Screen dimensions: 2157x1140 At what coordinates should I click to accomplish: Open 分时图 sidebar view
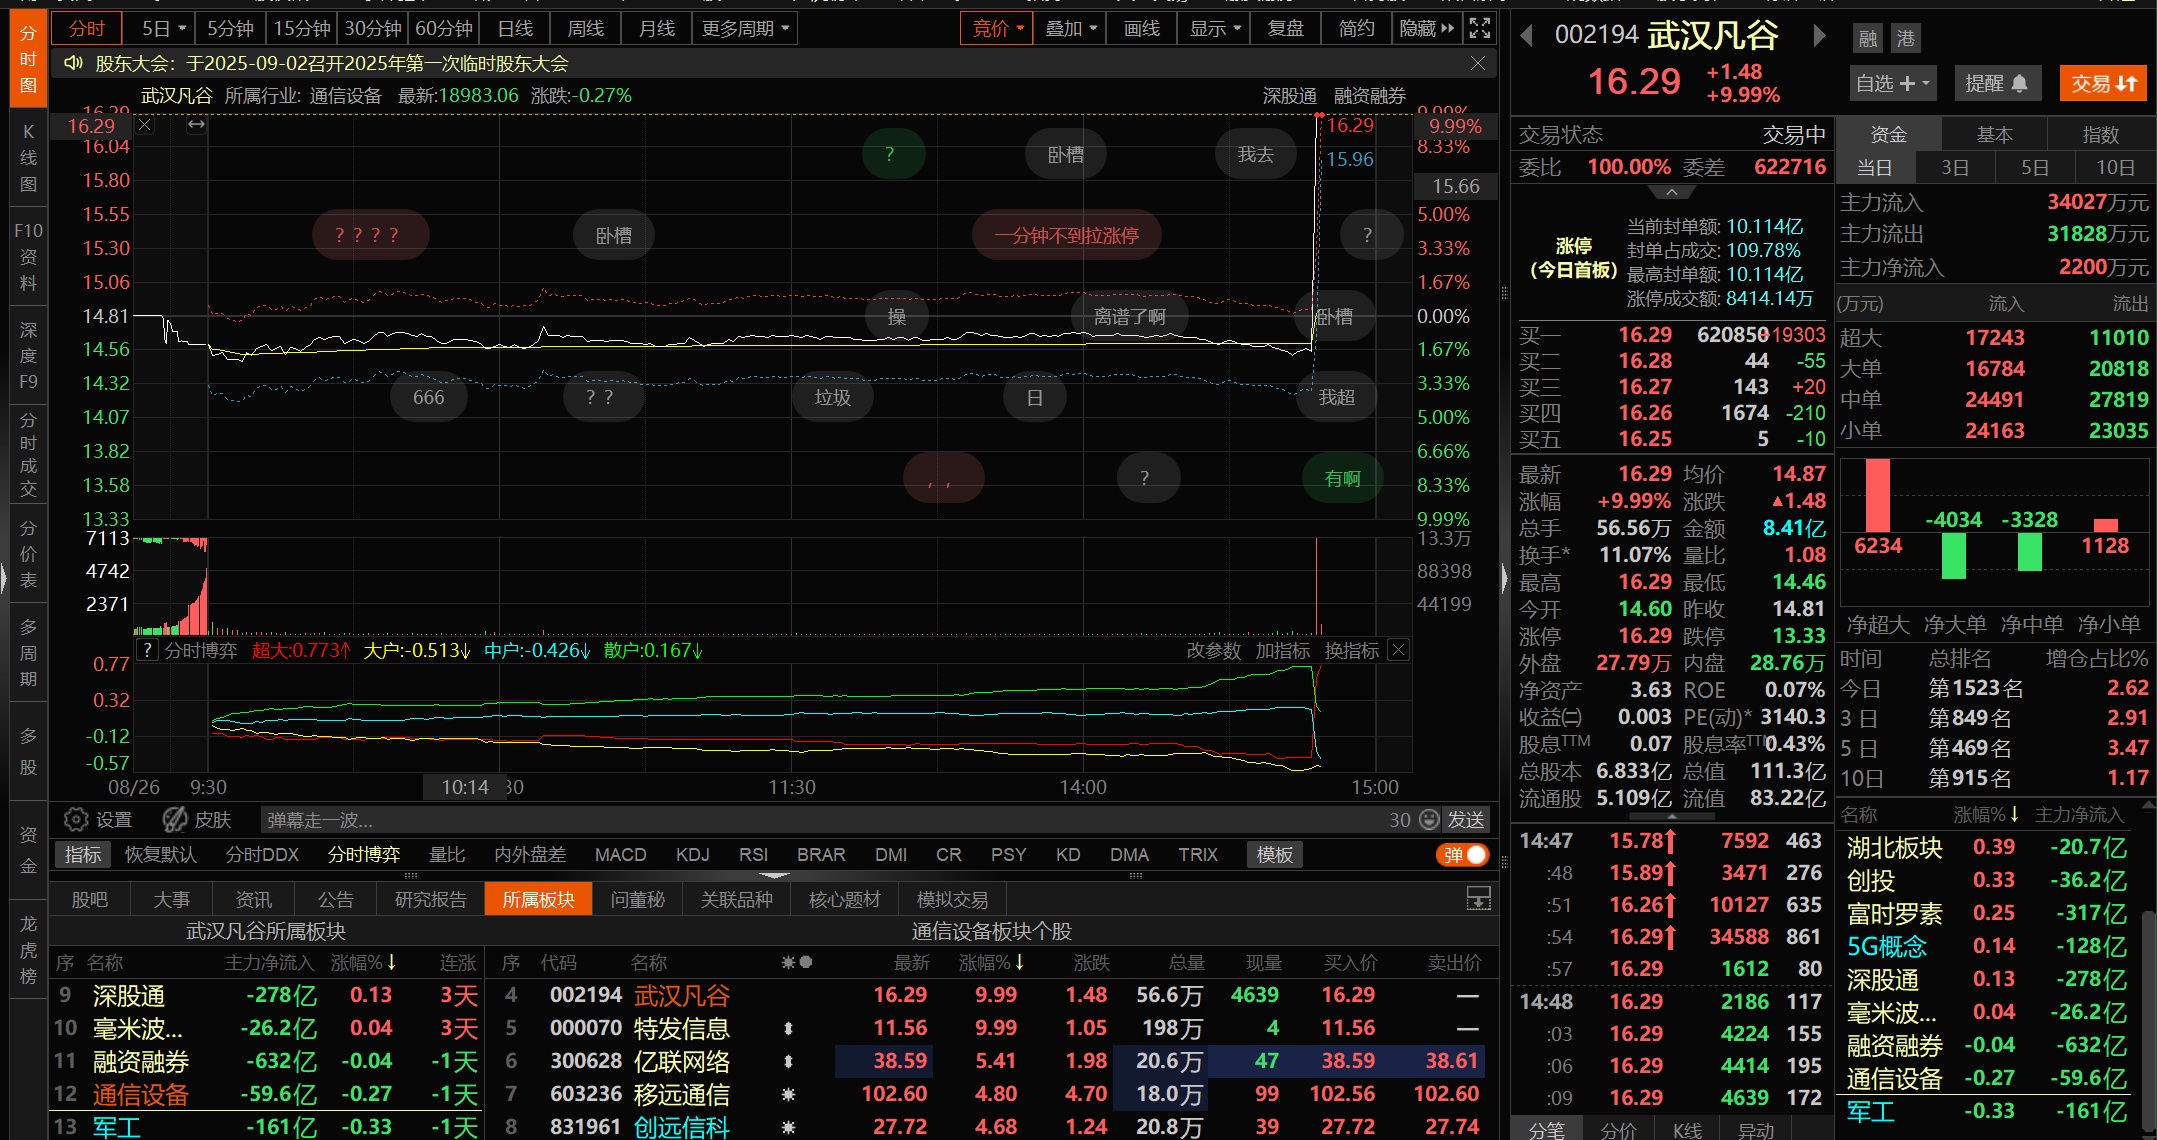pyautogui.click(x=28, y=60)
